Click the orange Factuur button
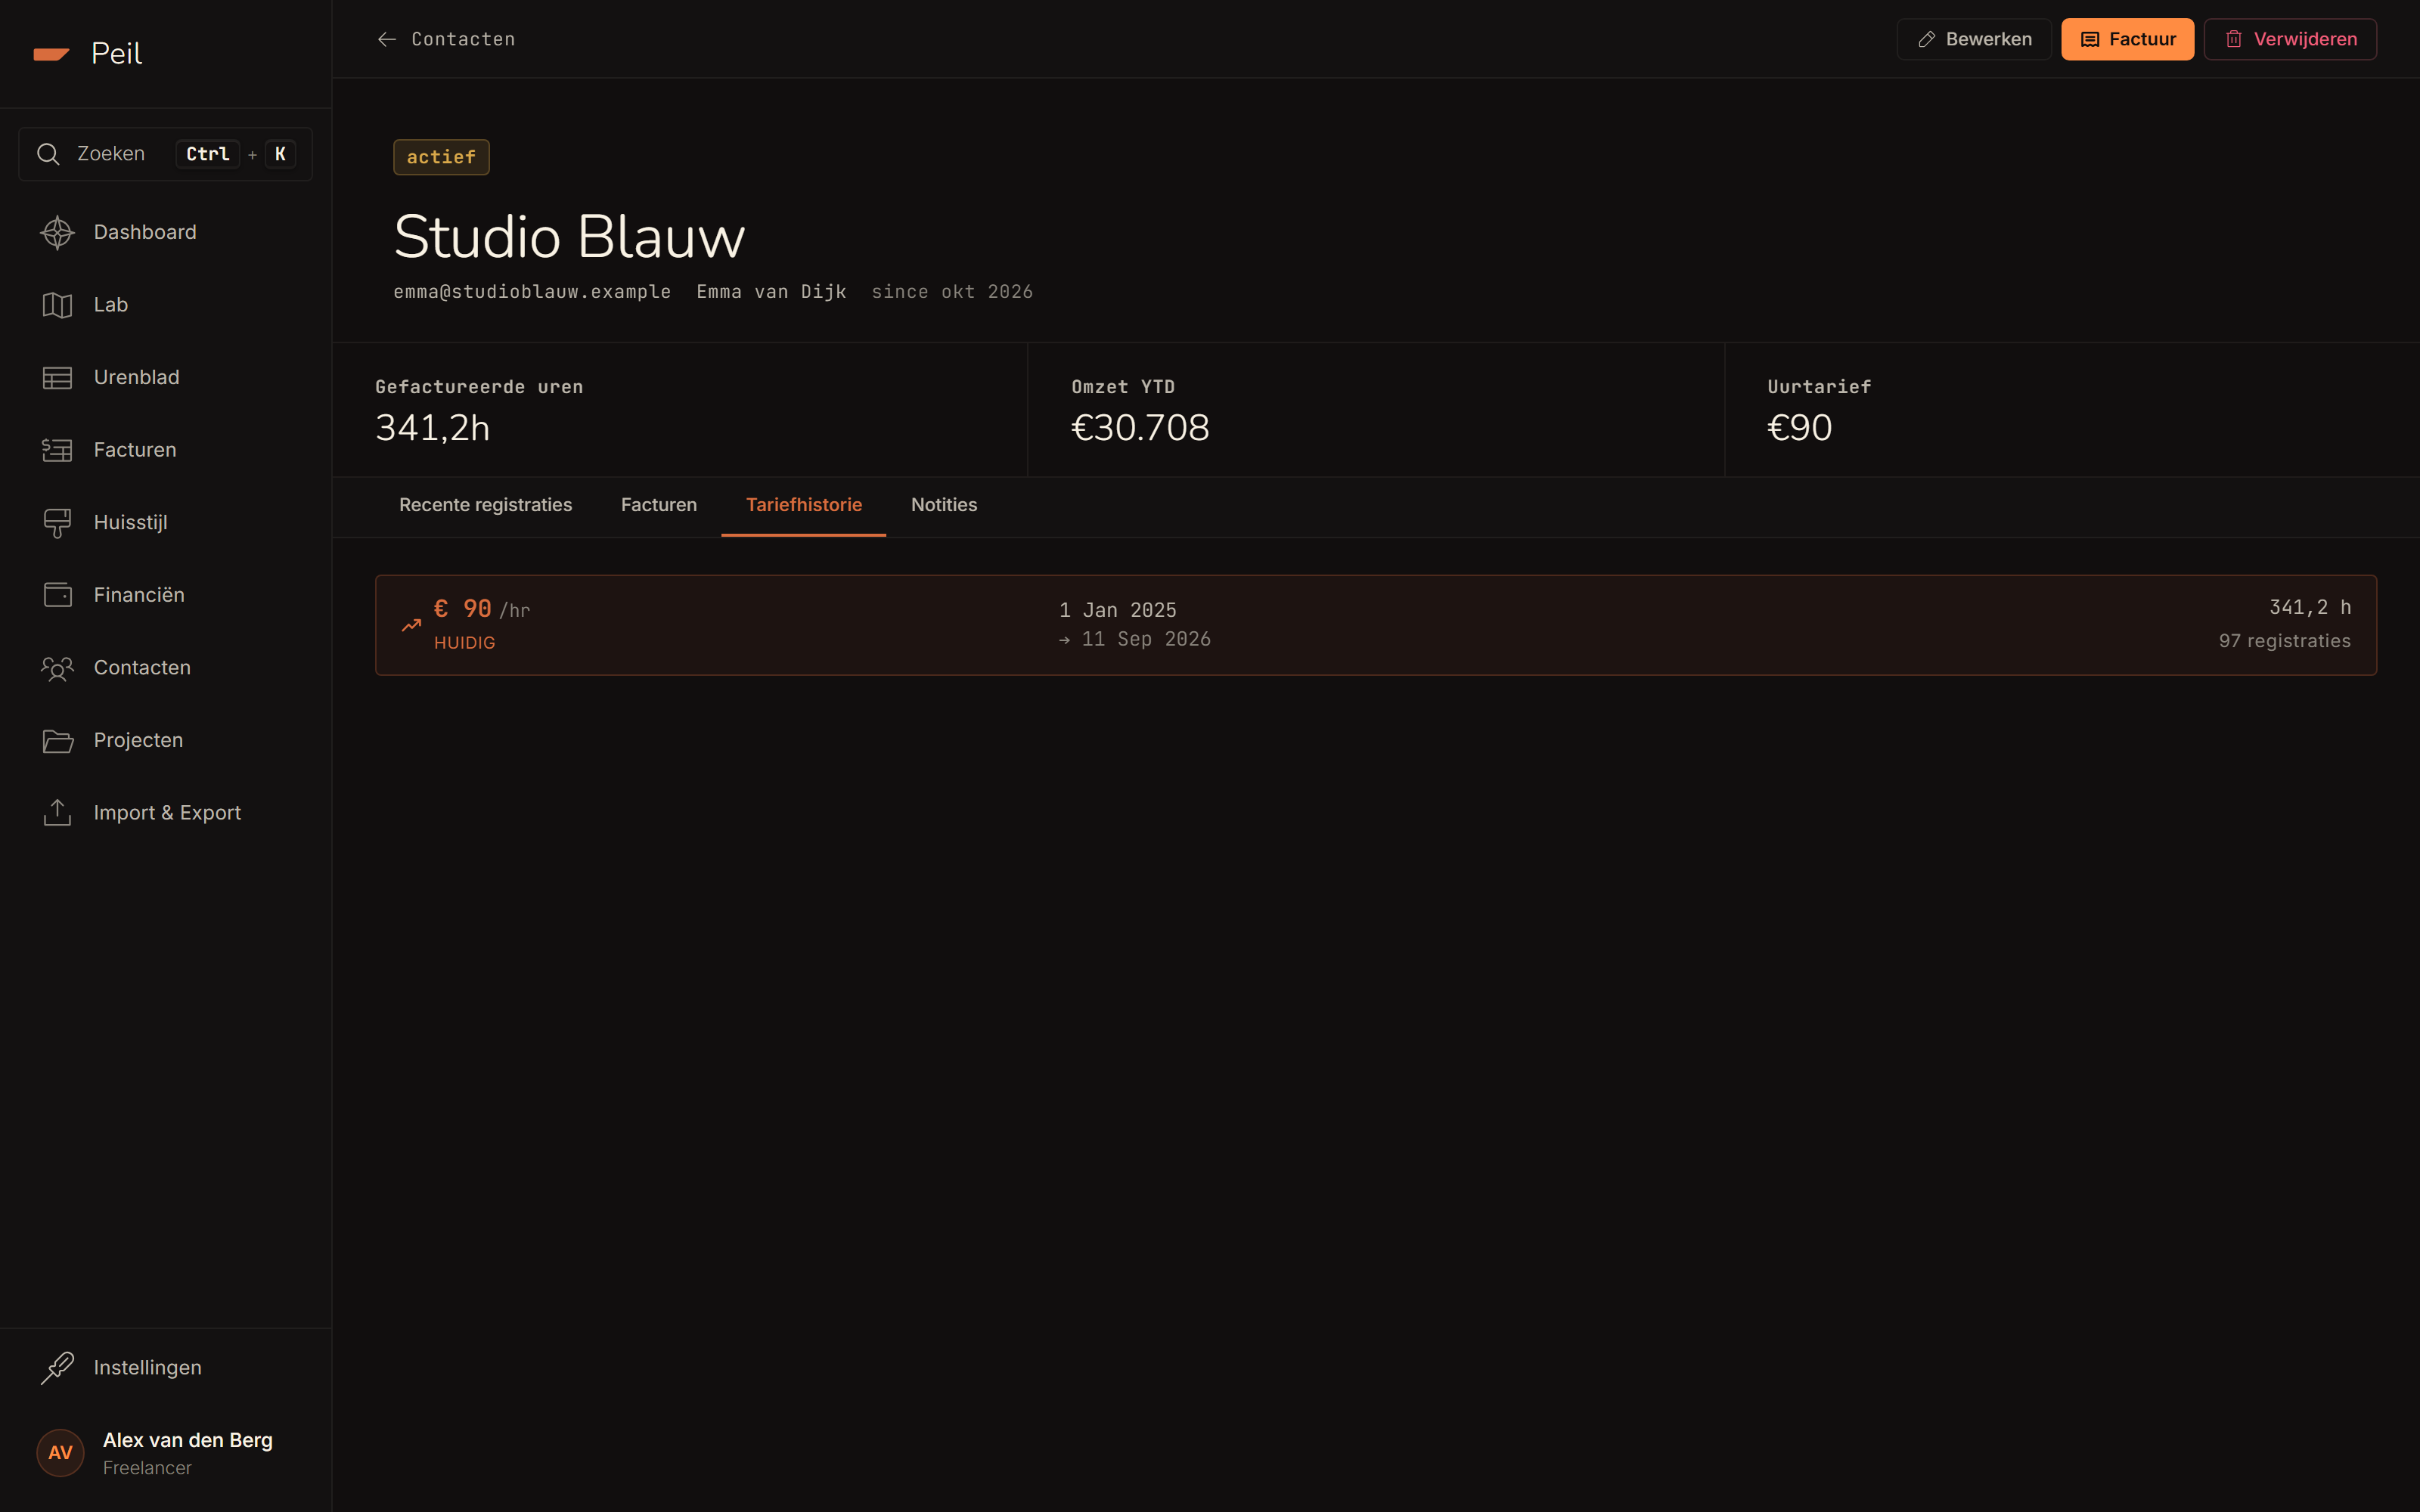 [2128, 39]
